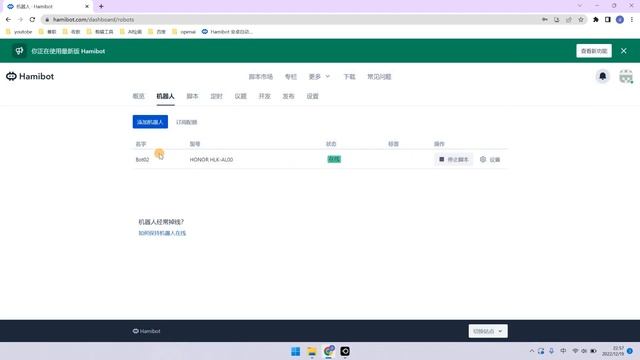The width and height of the screenshot is (640, 360).
Task: Open 脚本市场 in the top navigation
Action: point(260,77)
